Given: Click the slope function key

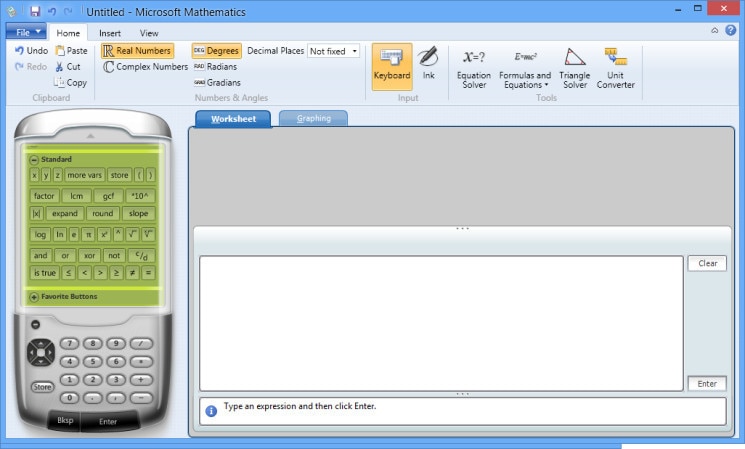Looking at the screenshot, I should (x=138, y=214).
